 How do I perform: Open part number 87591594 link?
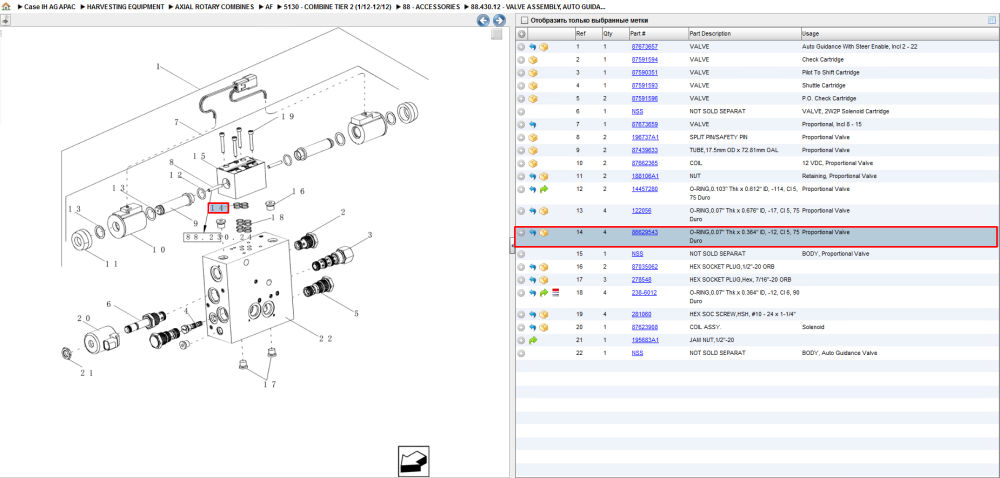click(644, 60)
